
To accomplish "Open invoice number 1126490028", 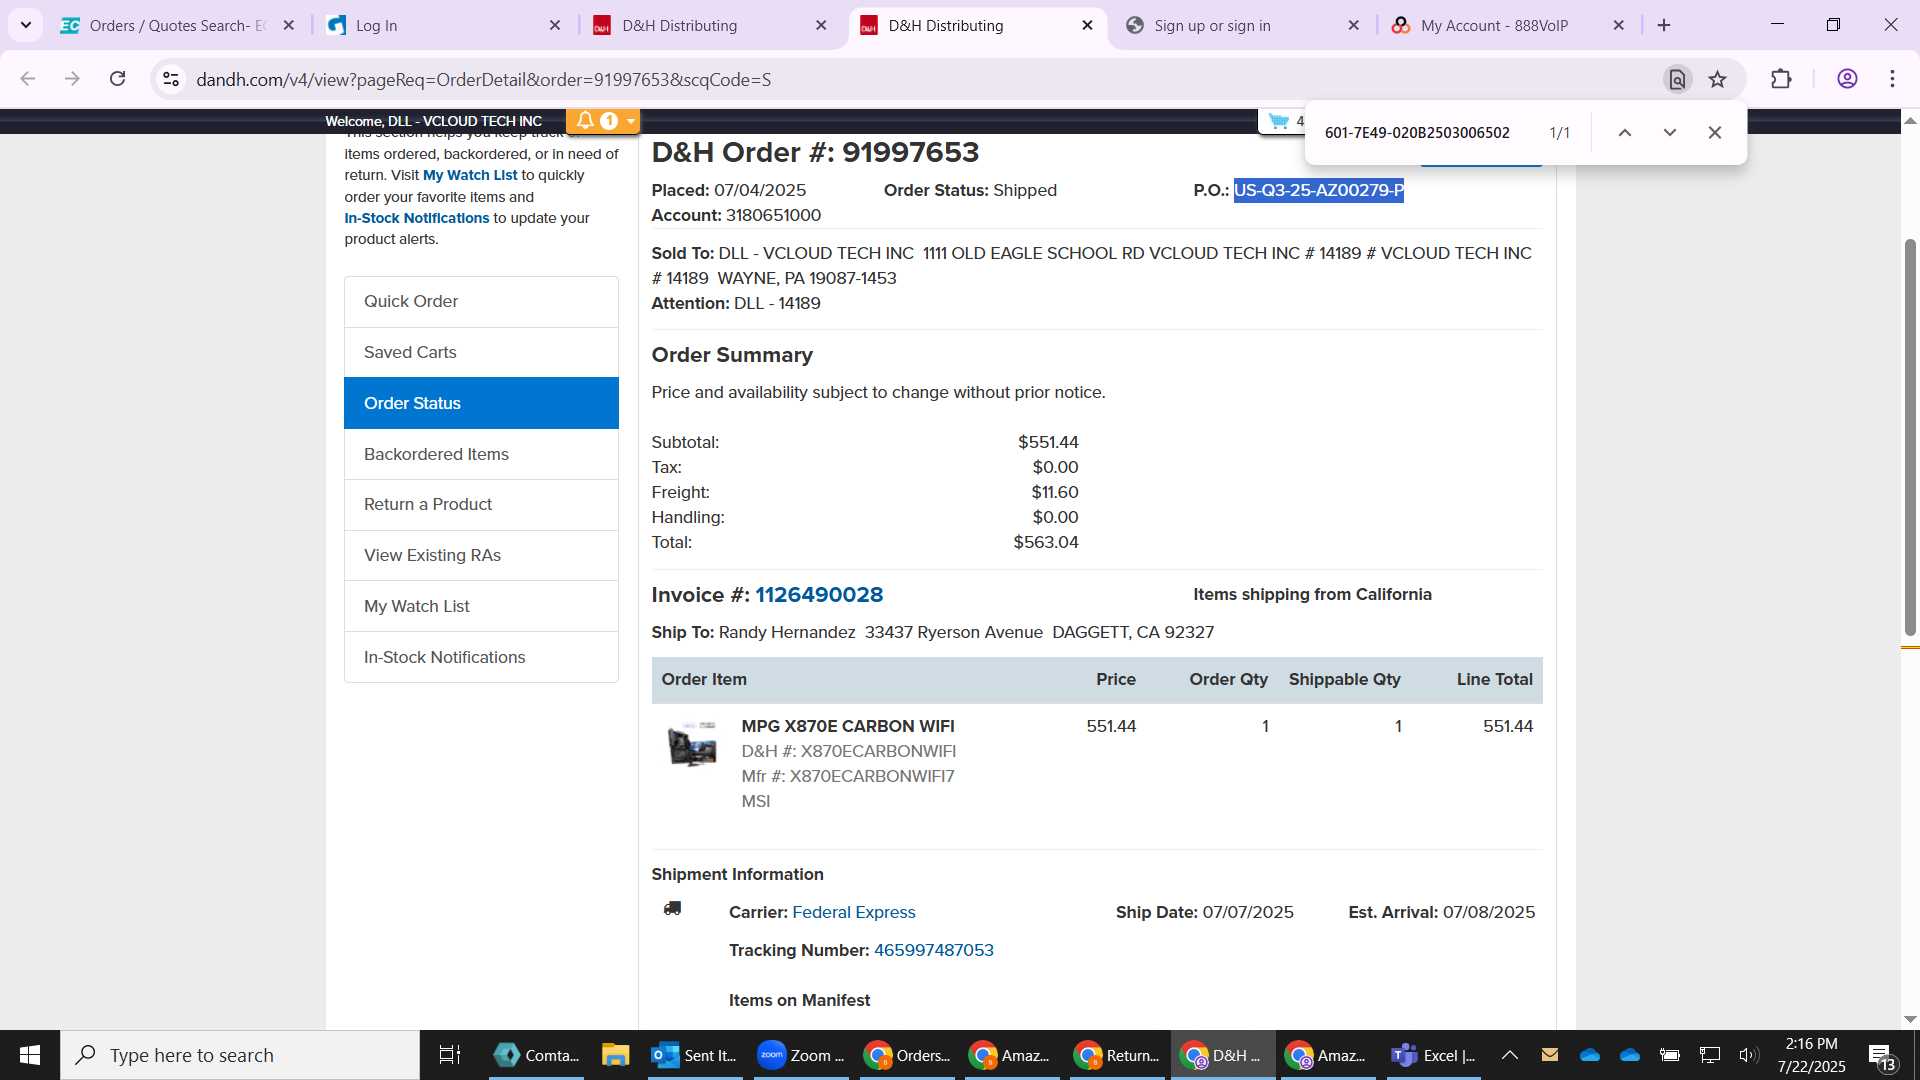I will pyautogui.click(x=819, y=595).
